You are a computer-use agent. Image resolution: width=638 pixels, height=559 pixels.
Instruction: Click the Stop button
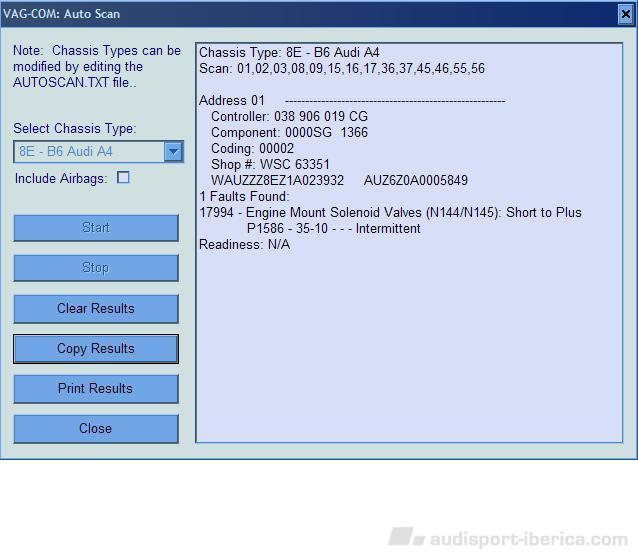[x=96, y=268]
